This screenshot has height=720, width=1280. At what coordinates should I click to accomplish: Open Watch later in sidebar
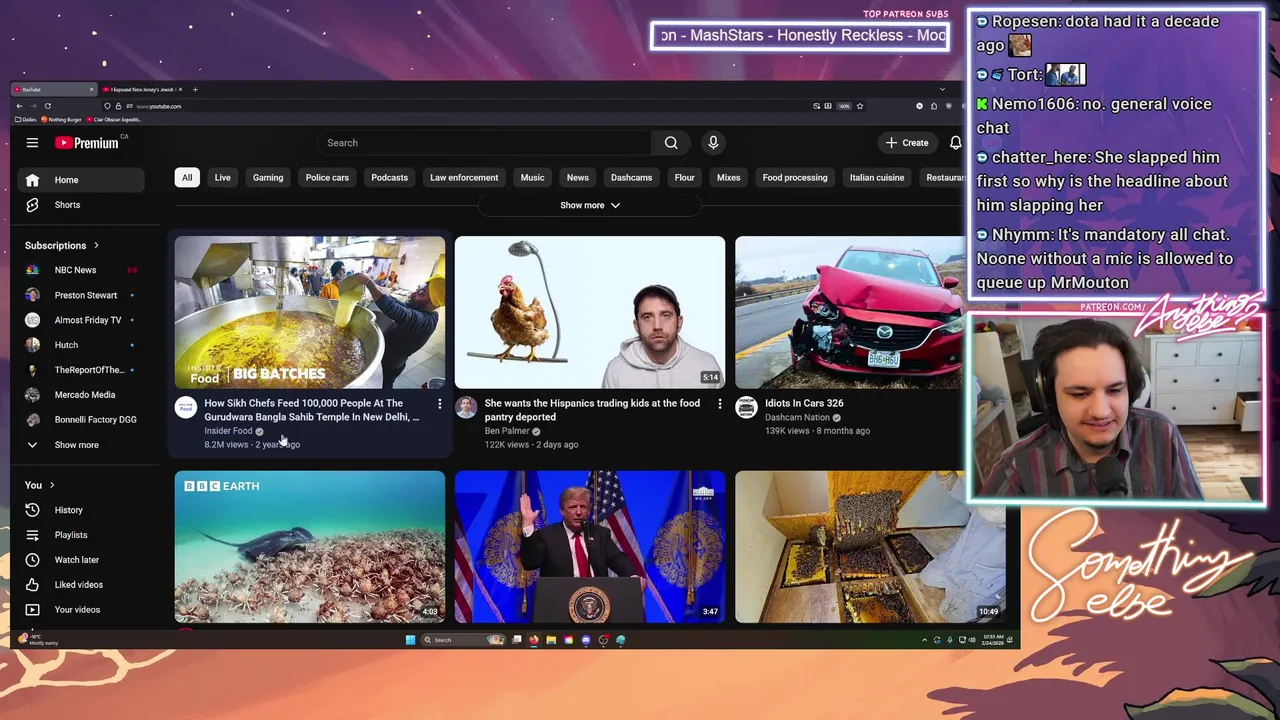coord(81,560)
